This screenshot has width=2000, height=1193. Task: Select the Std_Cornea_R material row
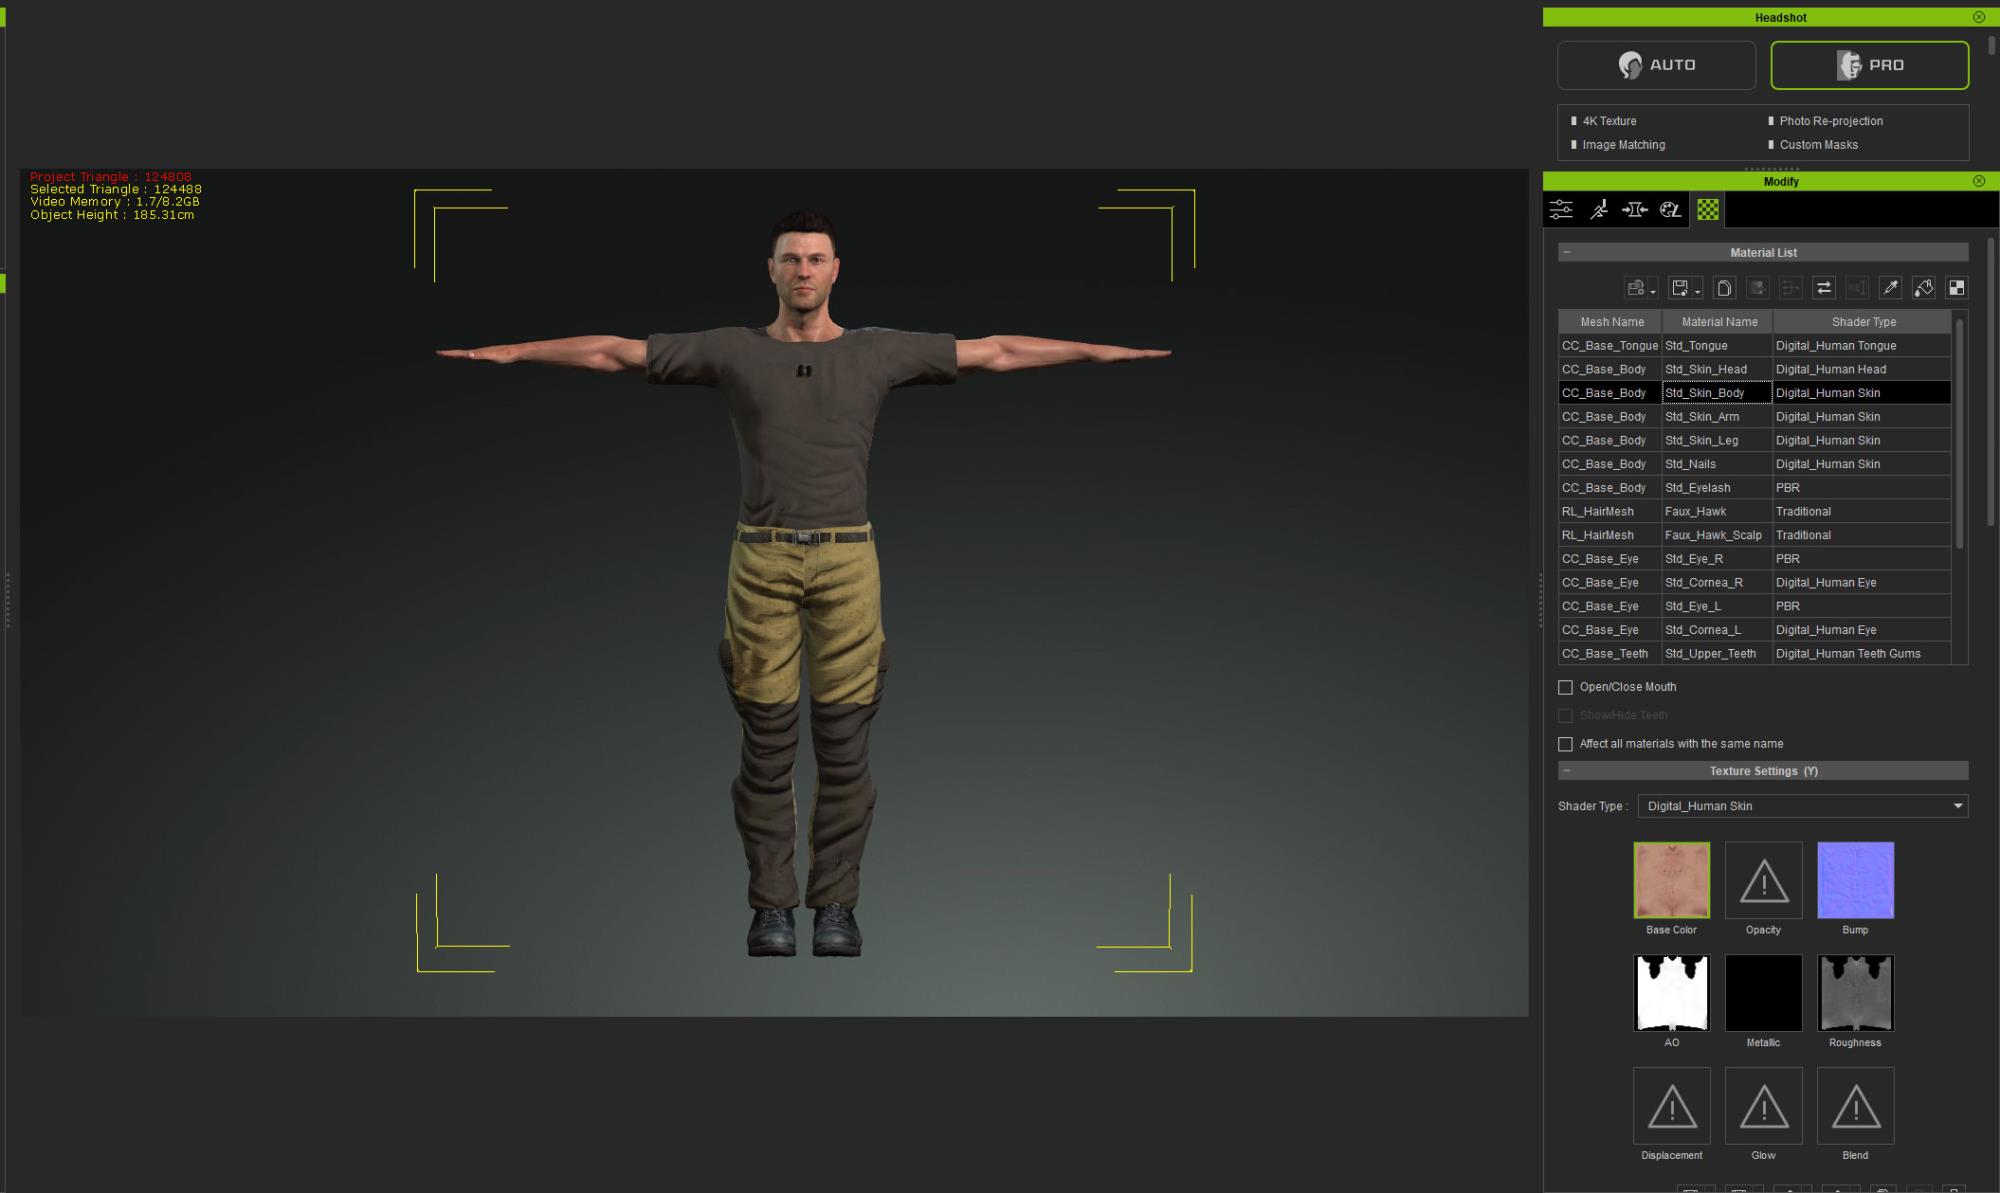[1754, 582]
